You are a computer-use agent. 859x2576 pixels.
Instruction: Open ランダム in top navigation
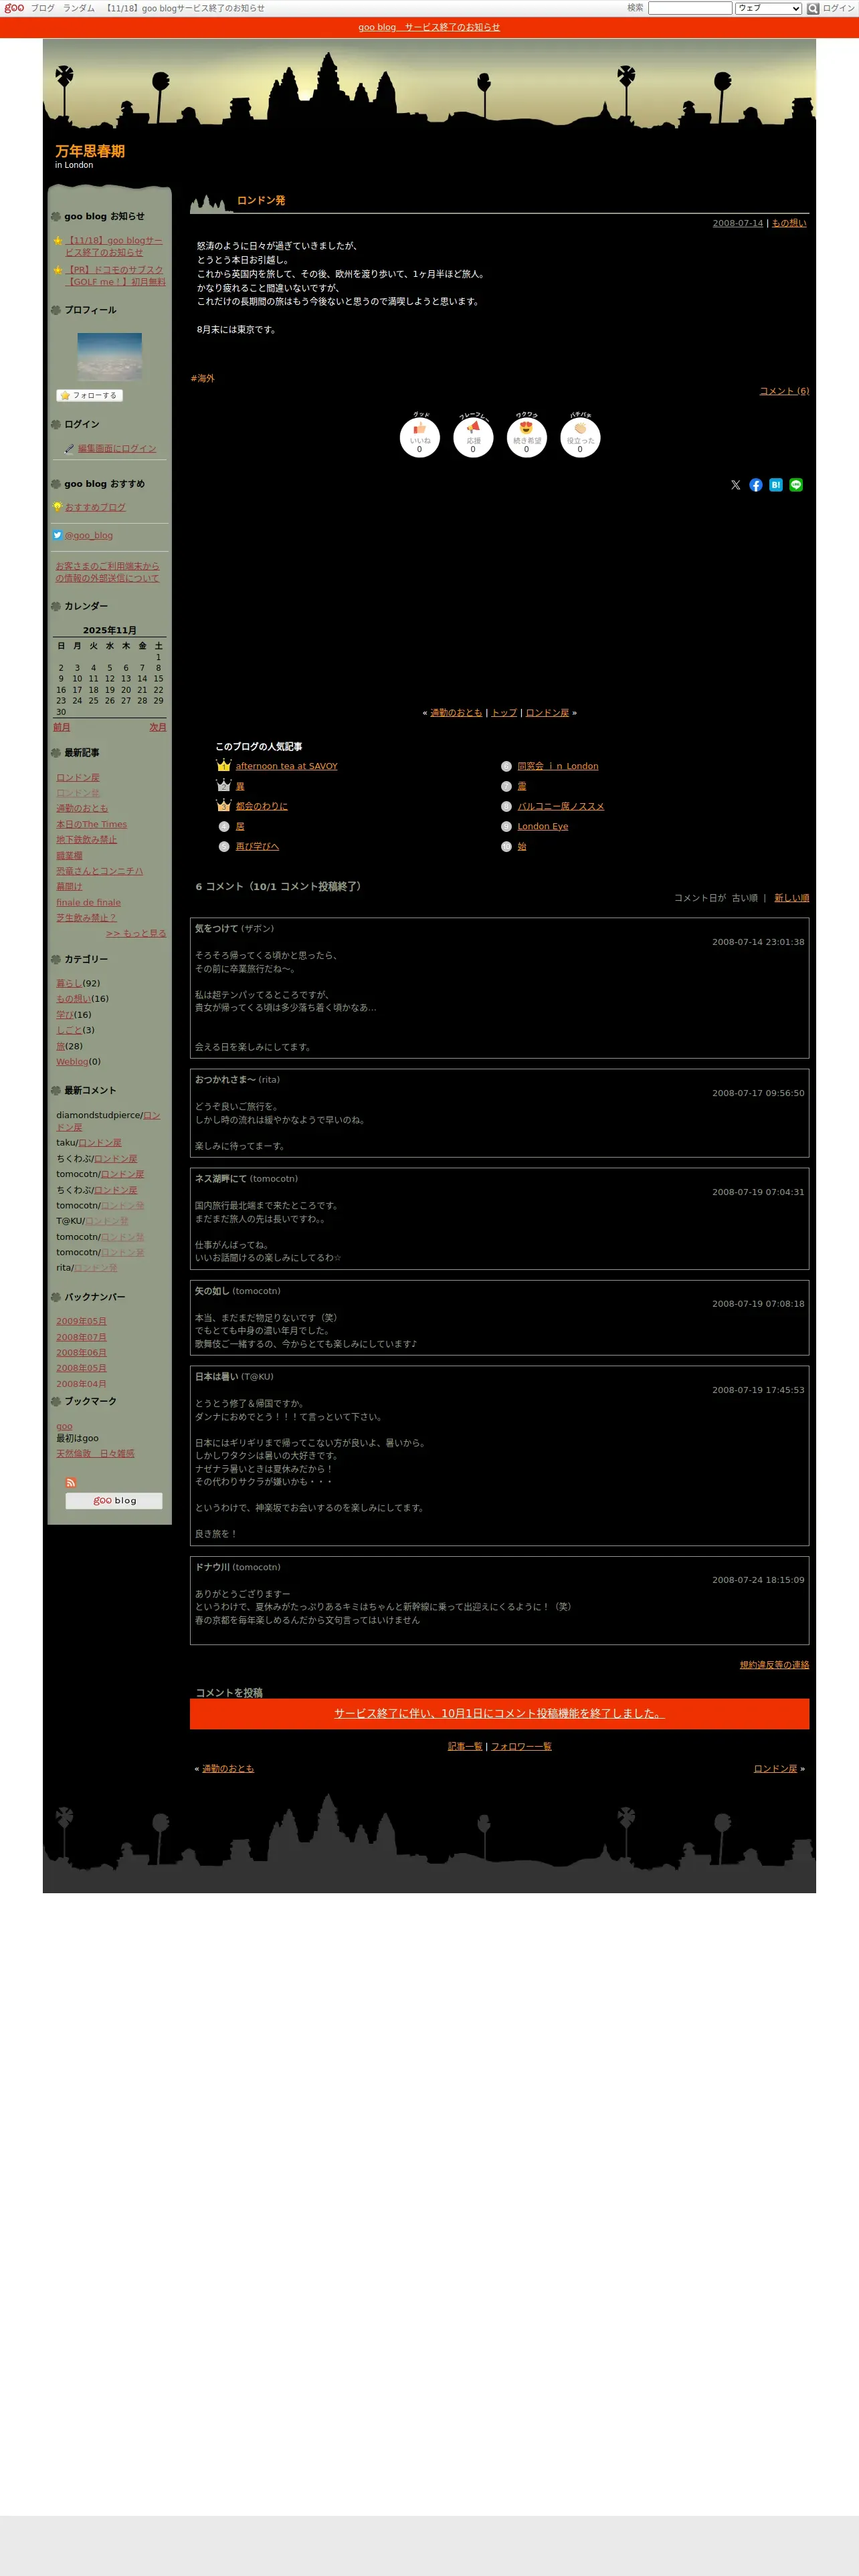(79, 8)
